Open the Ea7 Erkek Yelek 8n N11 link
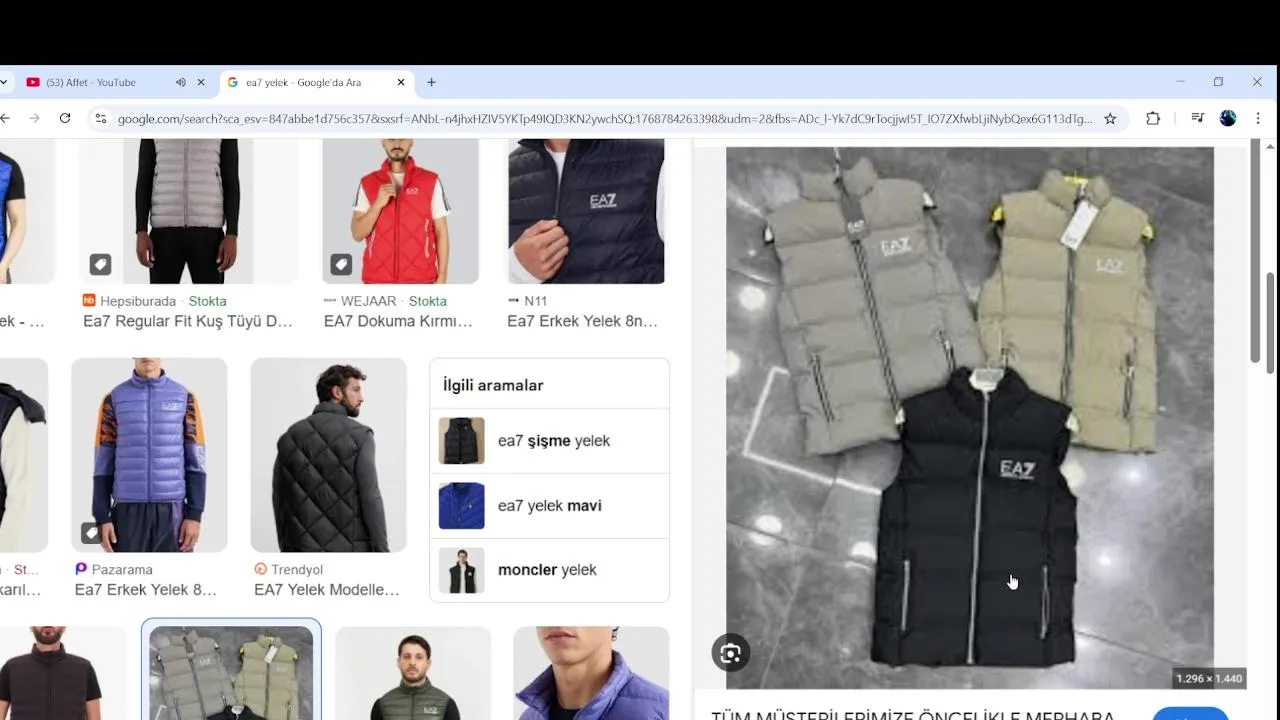Screen dimensions: 1280x720 click(583, 321)
